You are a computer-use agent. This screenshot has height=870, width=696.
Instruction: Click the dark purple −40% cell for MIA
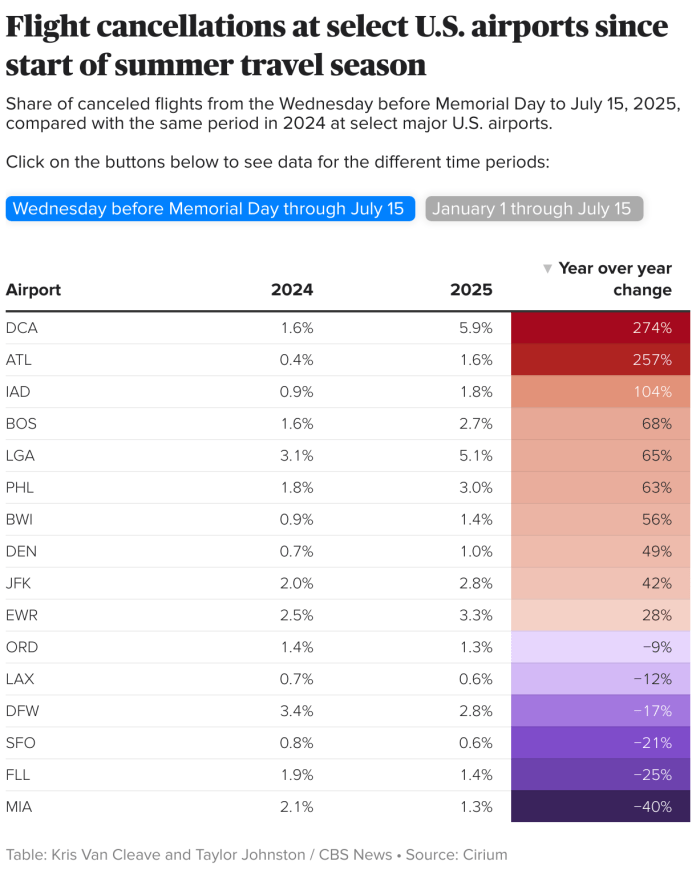[x=600, y=807]
